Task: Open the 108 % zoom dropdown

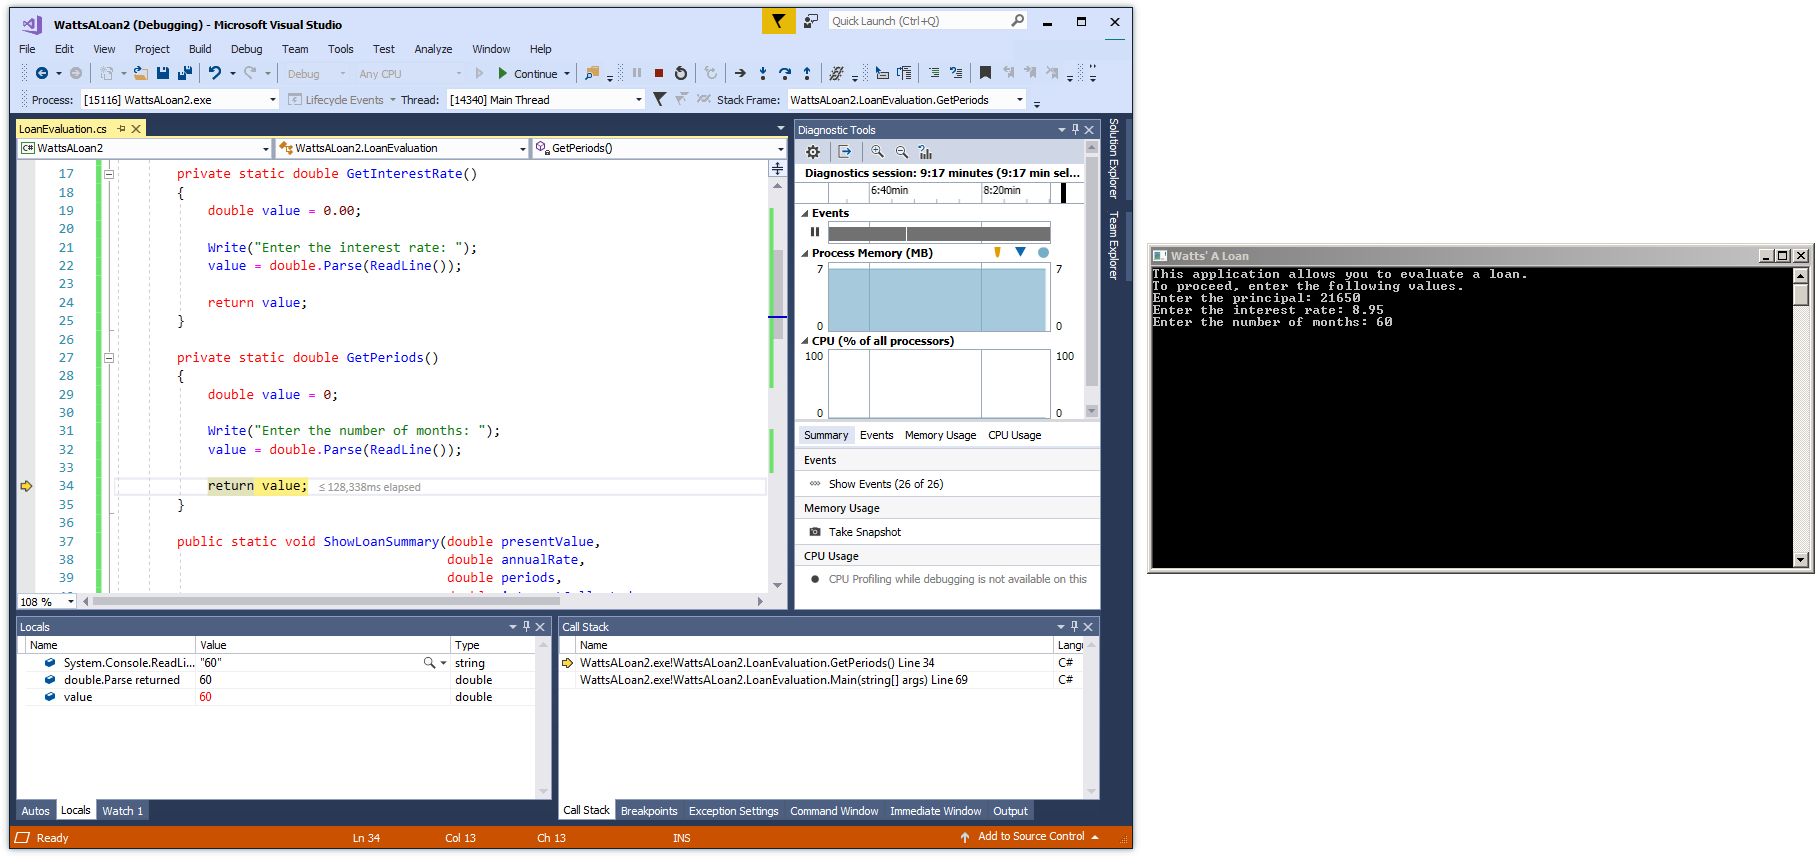Action: (71, 601)
